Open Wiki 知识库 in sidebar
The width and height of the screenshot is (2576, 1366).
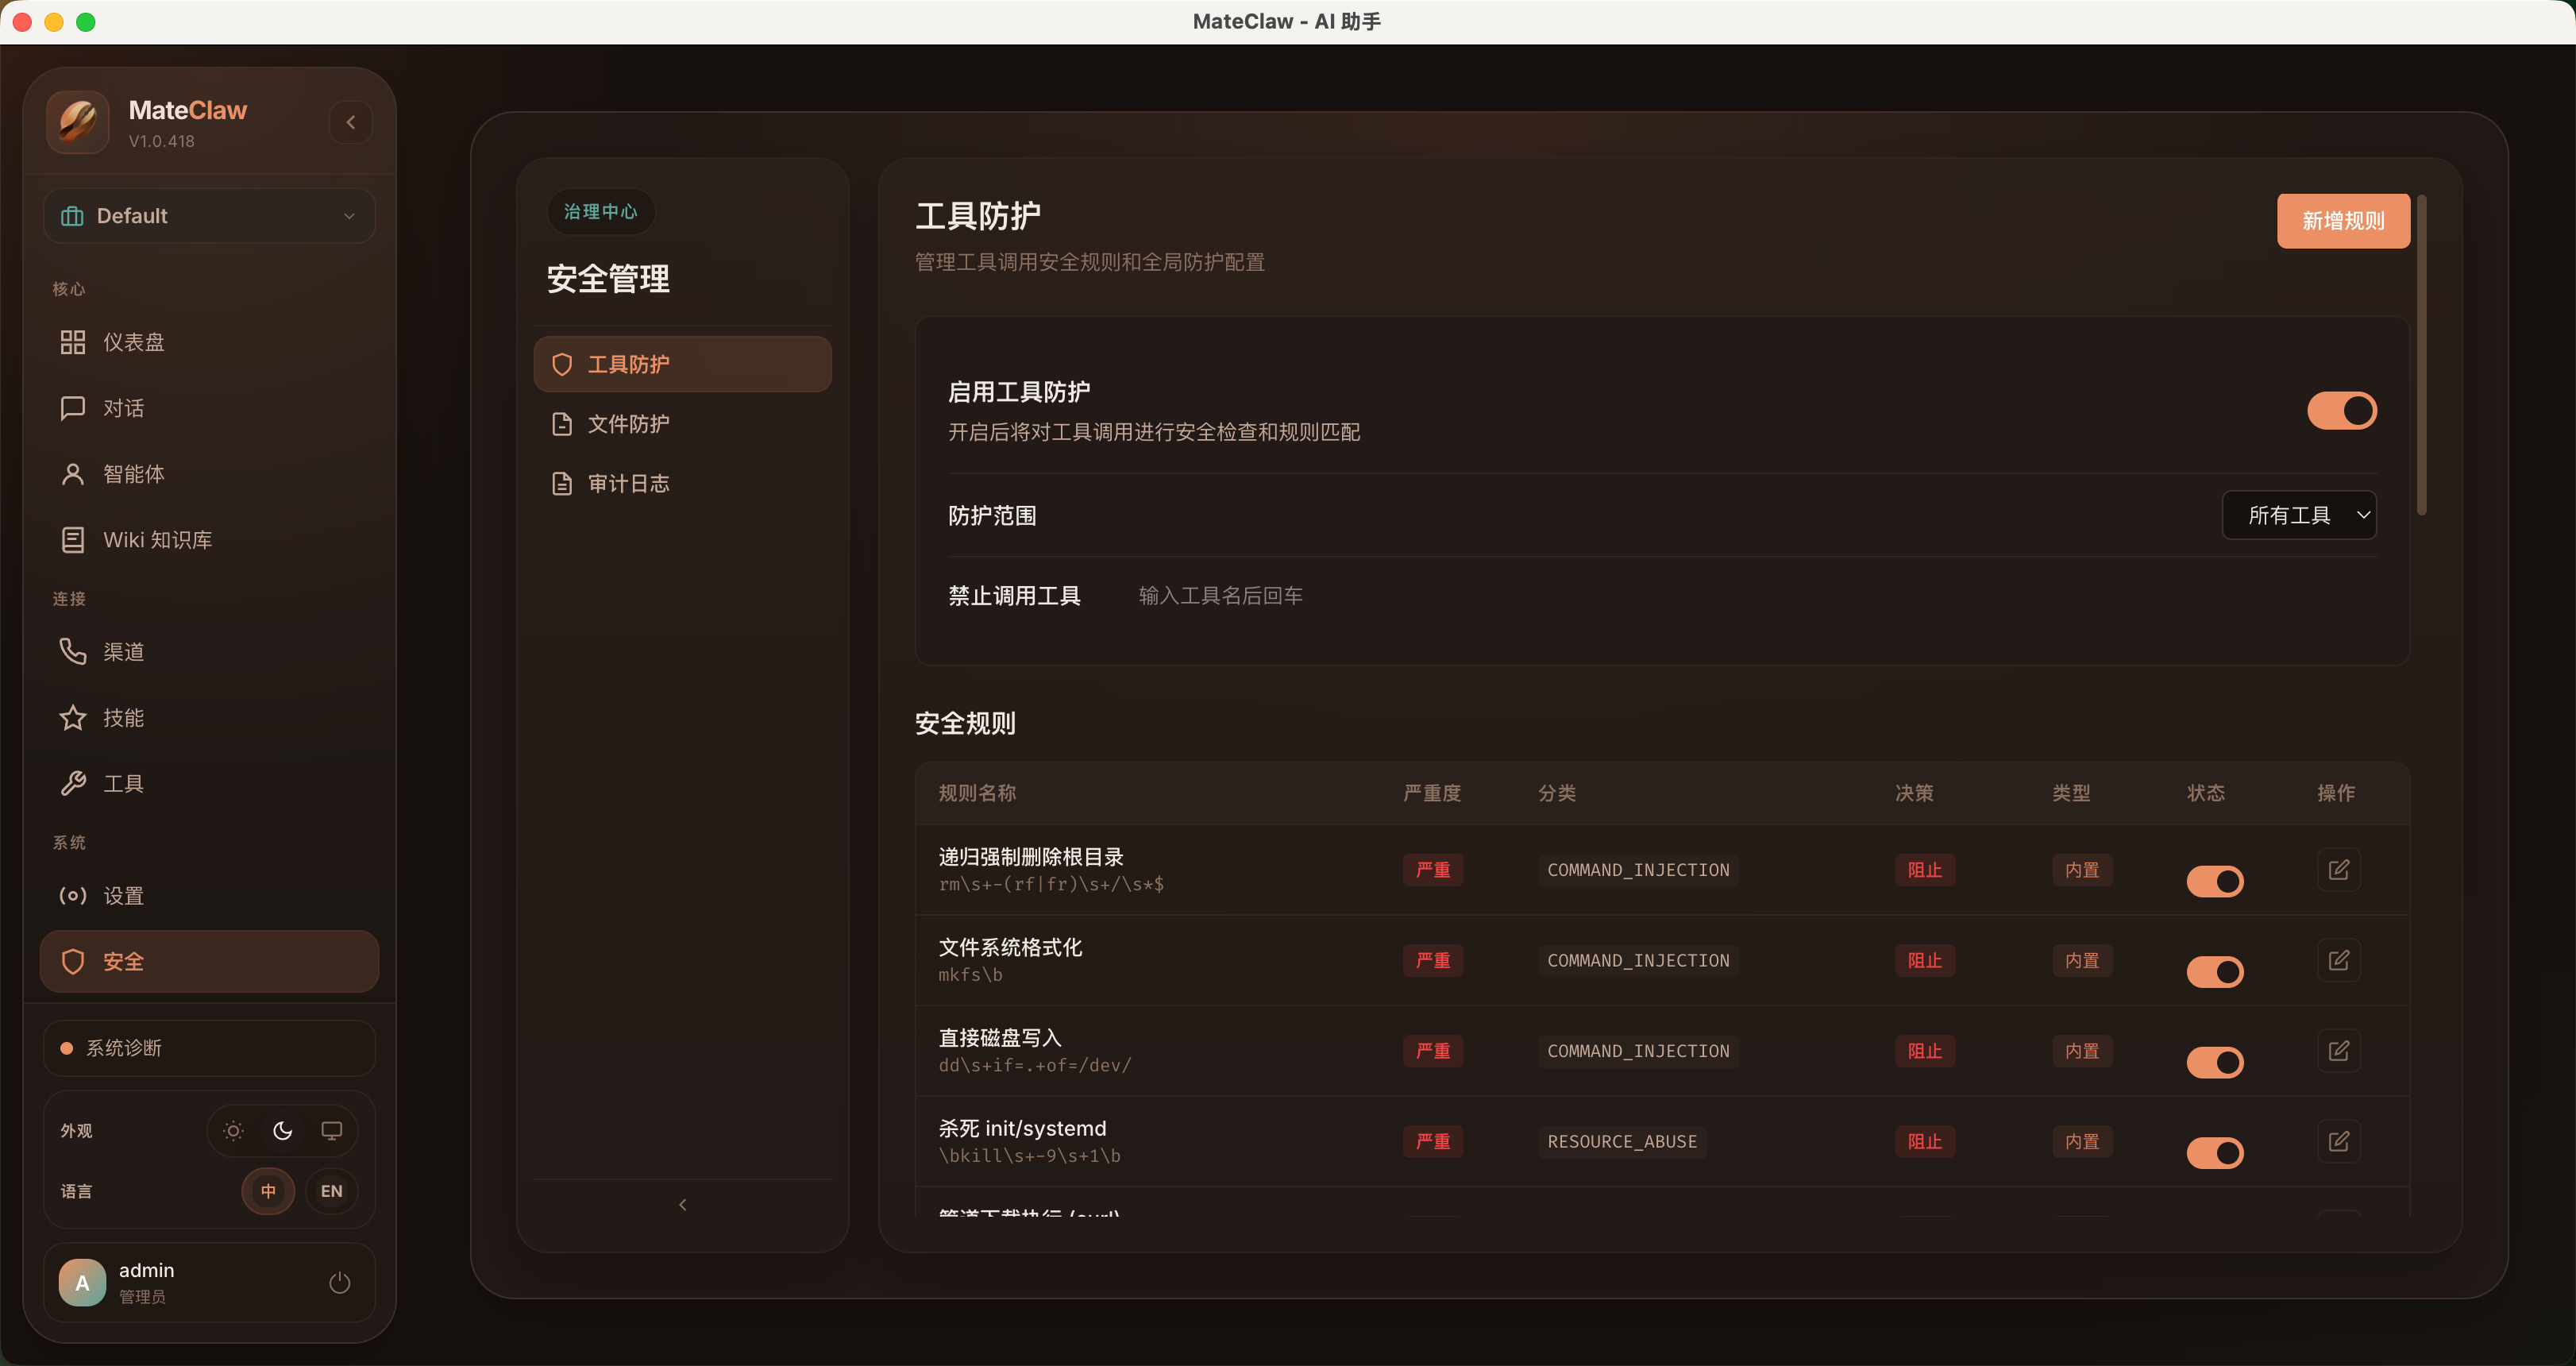tap(157, 540)
